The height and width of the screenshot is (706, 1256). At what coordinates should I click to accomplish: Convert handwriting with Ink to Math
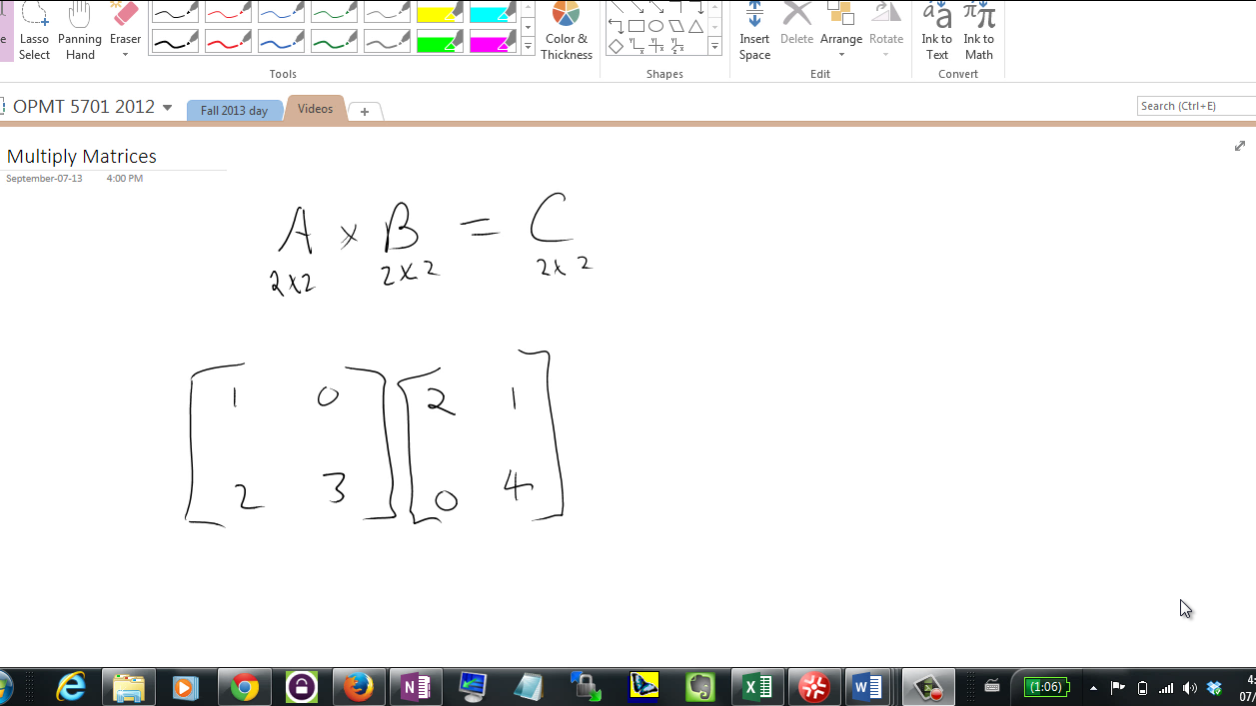(x=979, y=31)
